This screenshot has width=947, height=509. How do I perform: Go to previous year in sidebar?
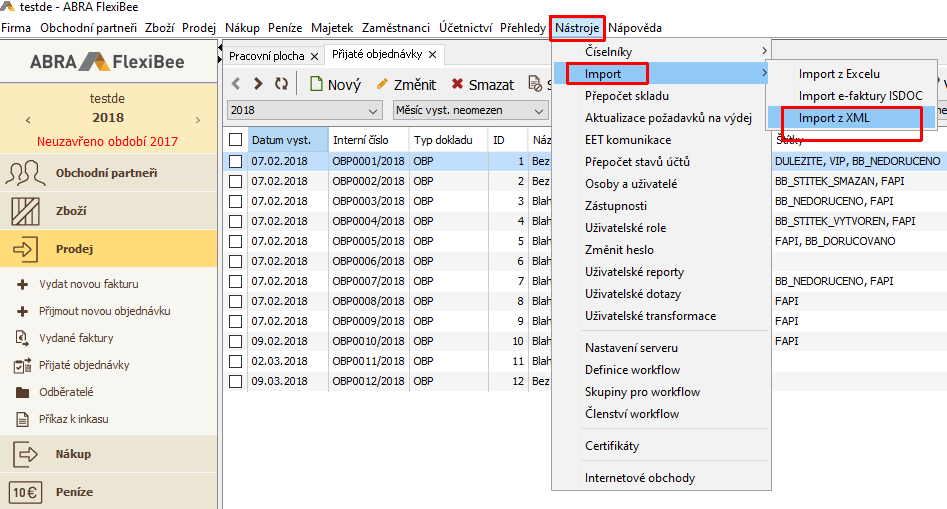point(28,120)
